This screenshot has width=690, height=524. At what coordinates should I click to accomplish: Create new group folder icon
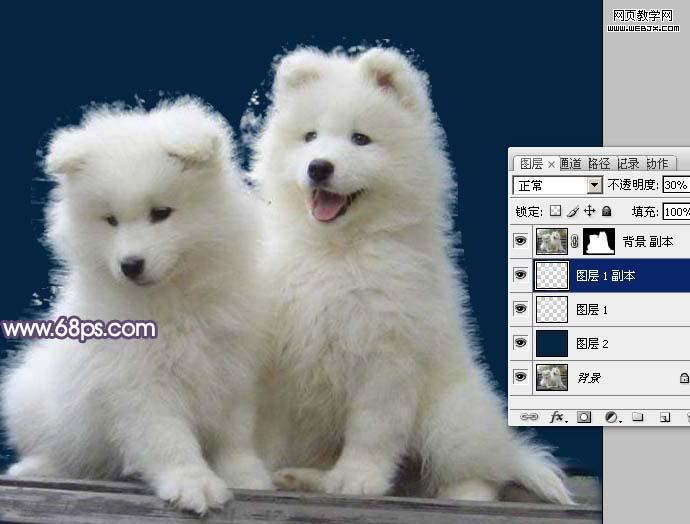pyautogui.click(x=638, y=417)
